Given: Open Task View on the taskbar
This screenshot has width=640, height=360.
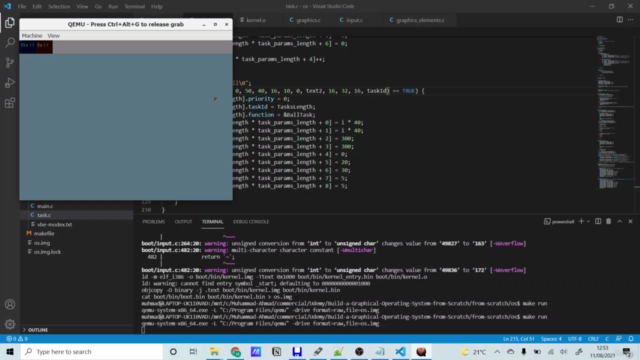Looking at the screenshot, I should [x=193, y=351].
